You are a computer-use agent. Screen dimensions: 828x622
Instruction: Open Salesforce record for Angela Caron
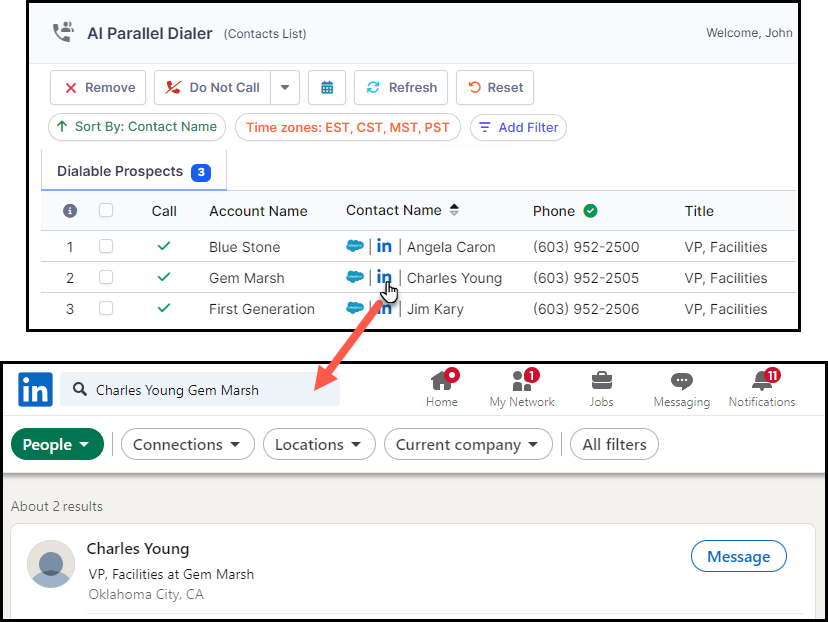tap(355, 246)
